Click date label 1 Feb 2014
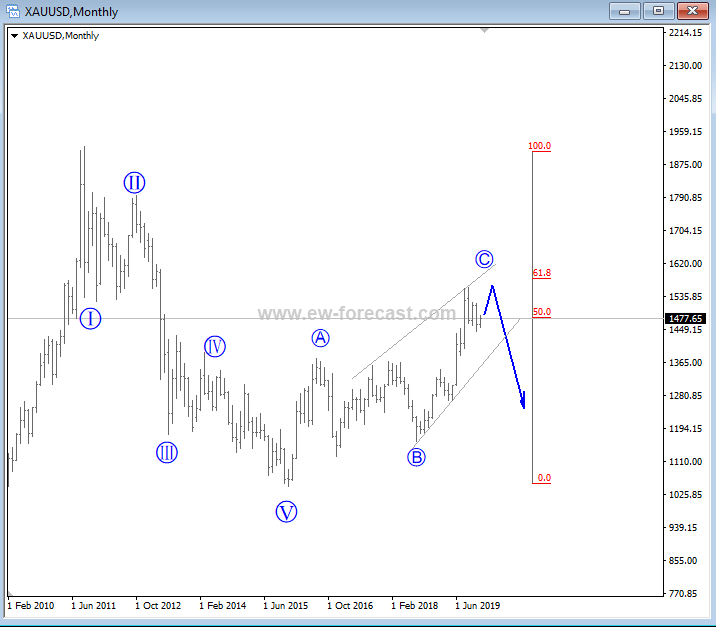Viewport: 716px width, 627px height. point(222,606)
